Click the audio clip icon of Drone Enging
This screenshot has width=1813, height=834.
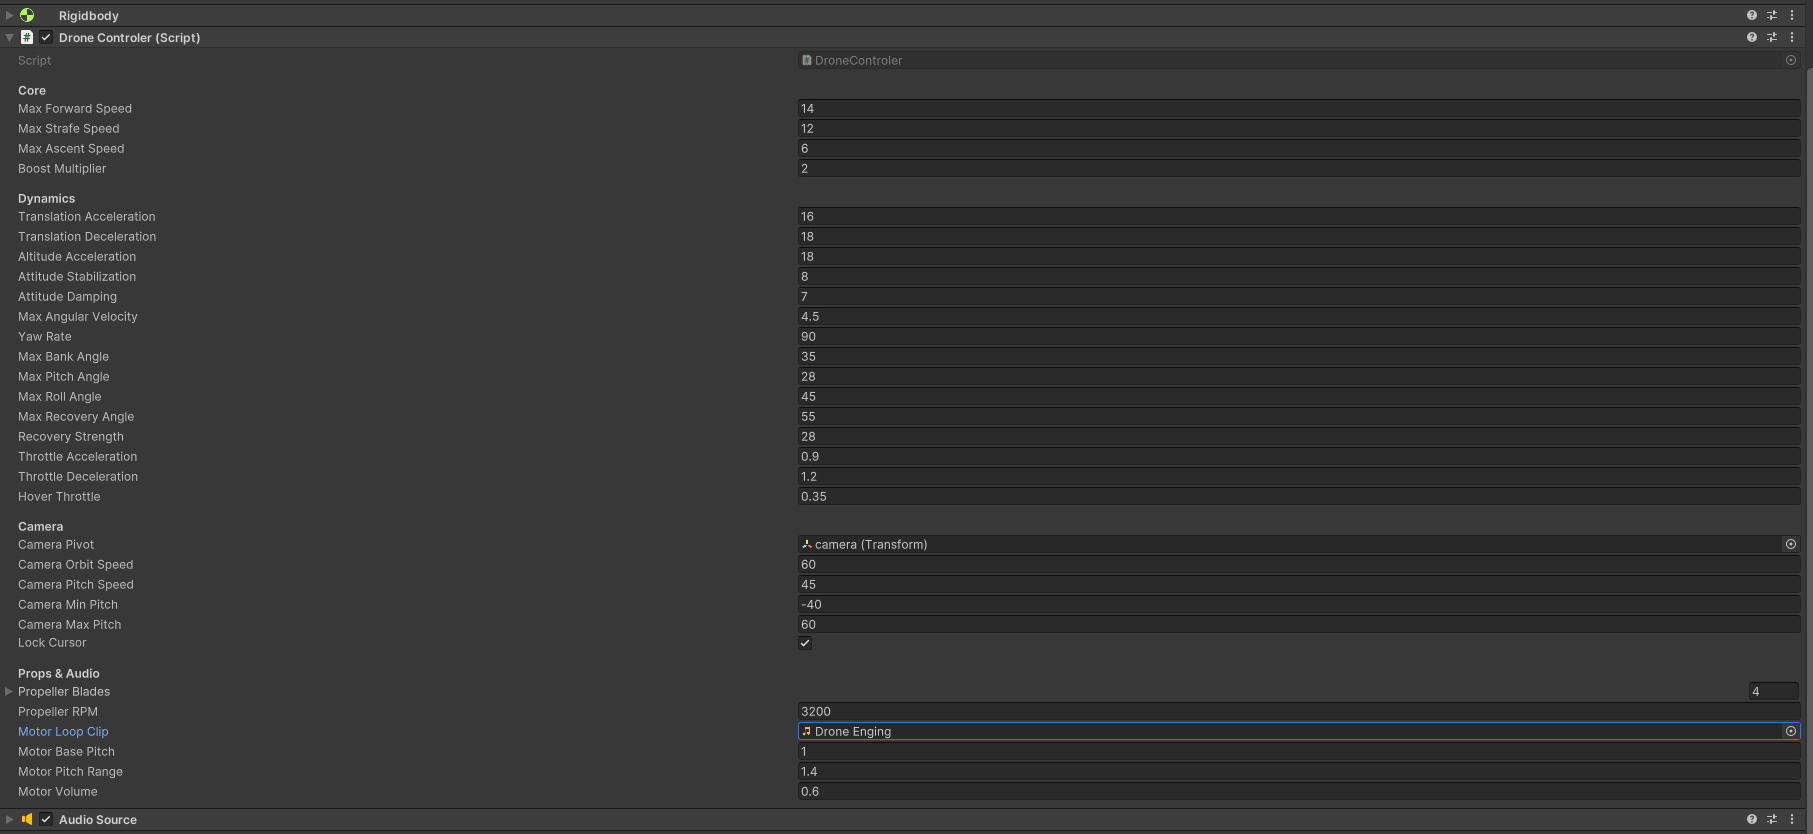pyautogui.click(x=807, y=731)
